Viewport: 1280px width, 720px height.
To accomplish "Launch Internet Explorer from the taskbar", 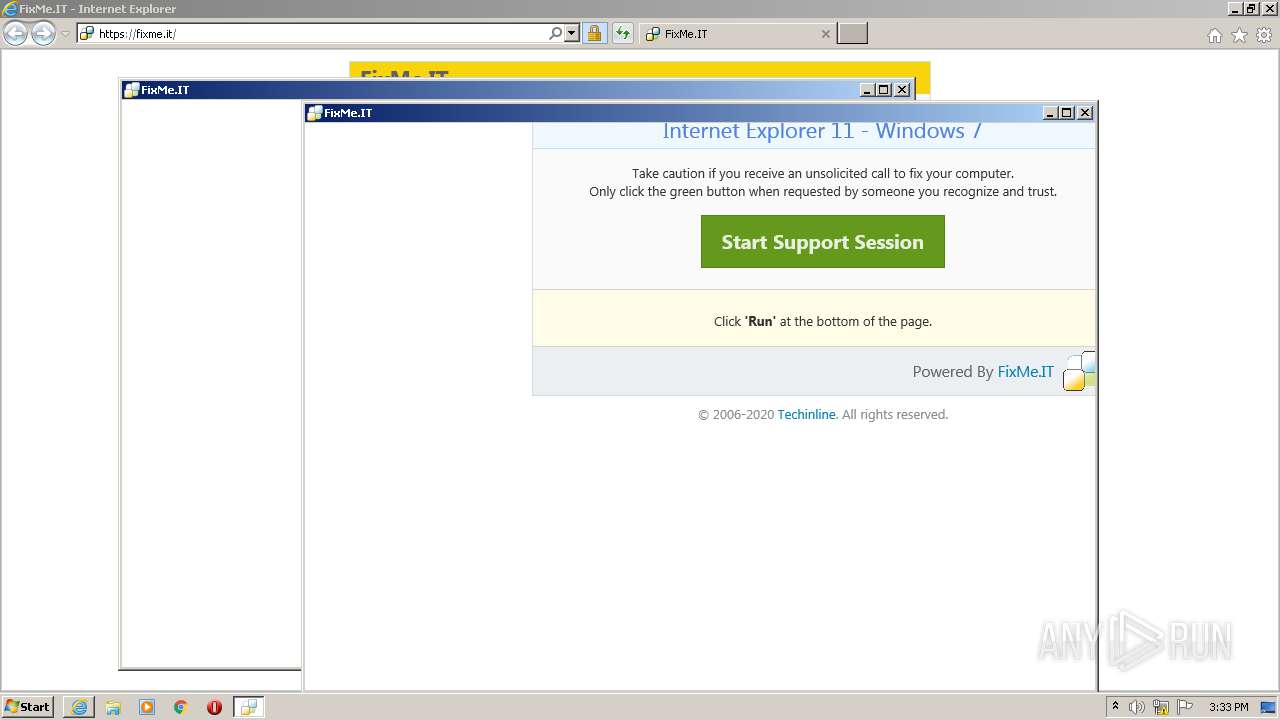I will (x=79, y=707).
